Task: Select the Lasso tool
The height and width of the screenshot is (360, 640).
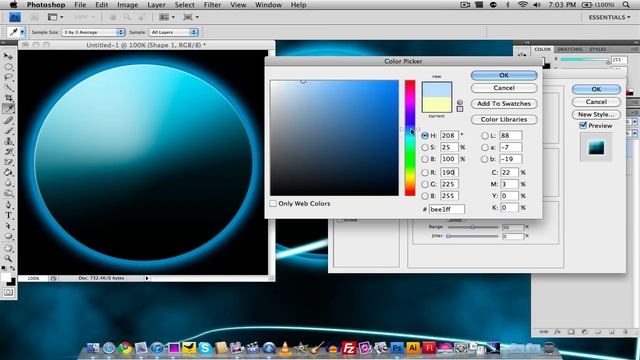Action: [8, 77]
